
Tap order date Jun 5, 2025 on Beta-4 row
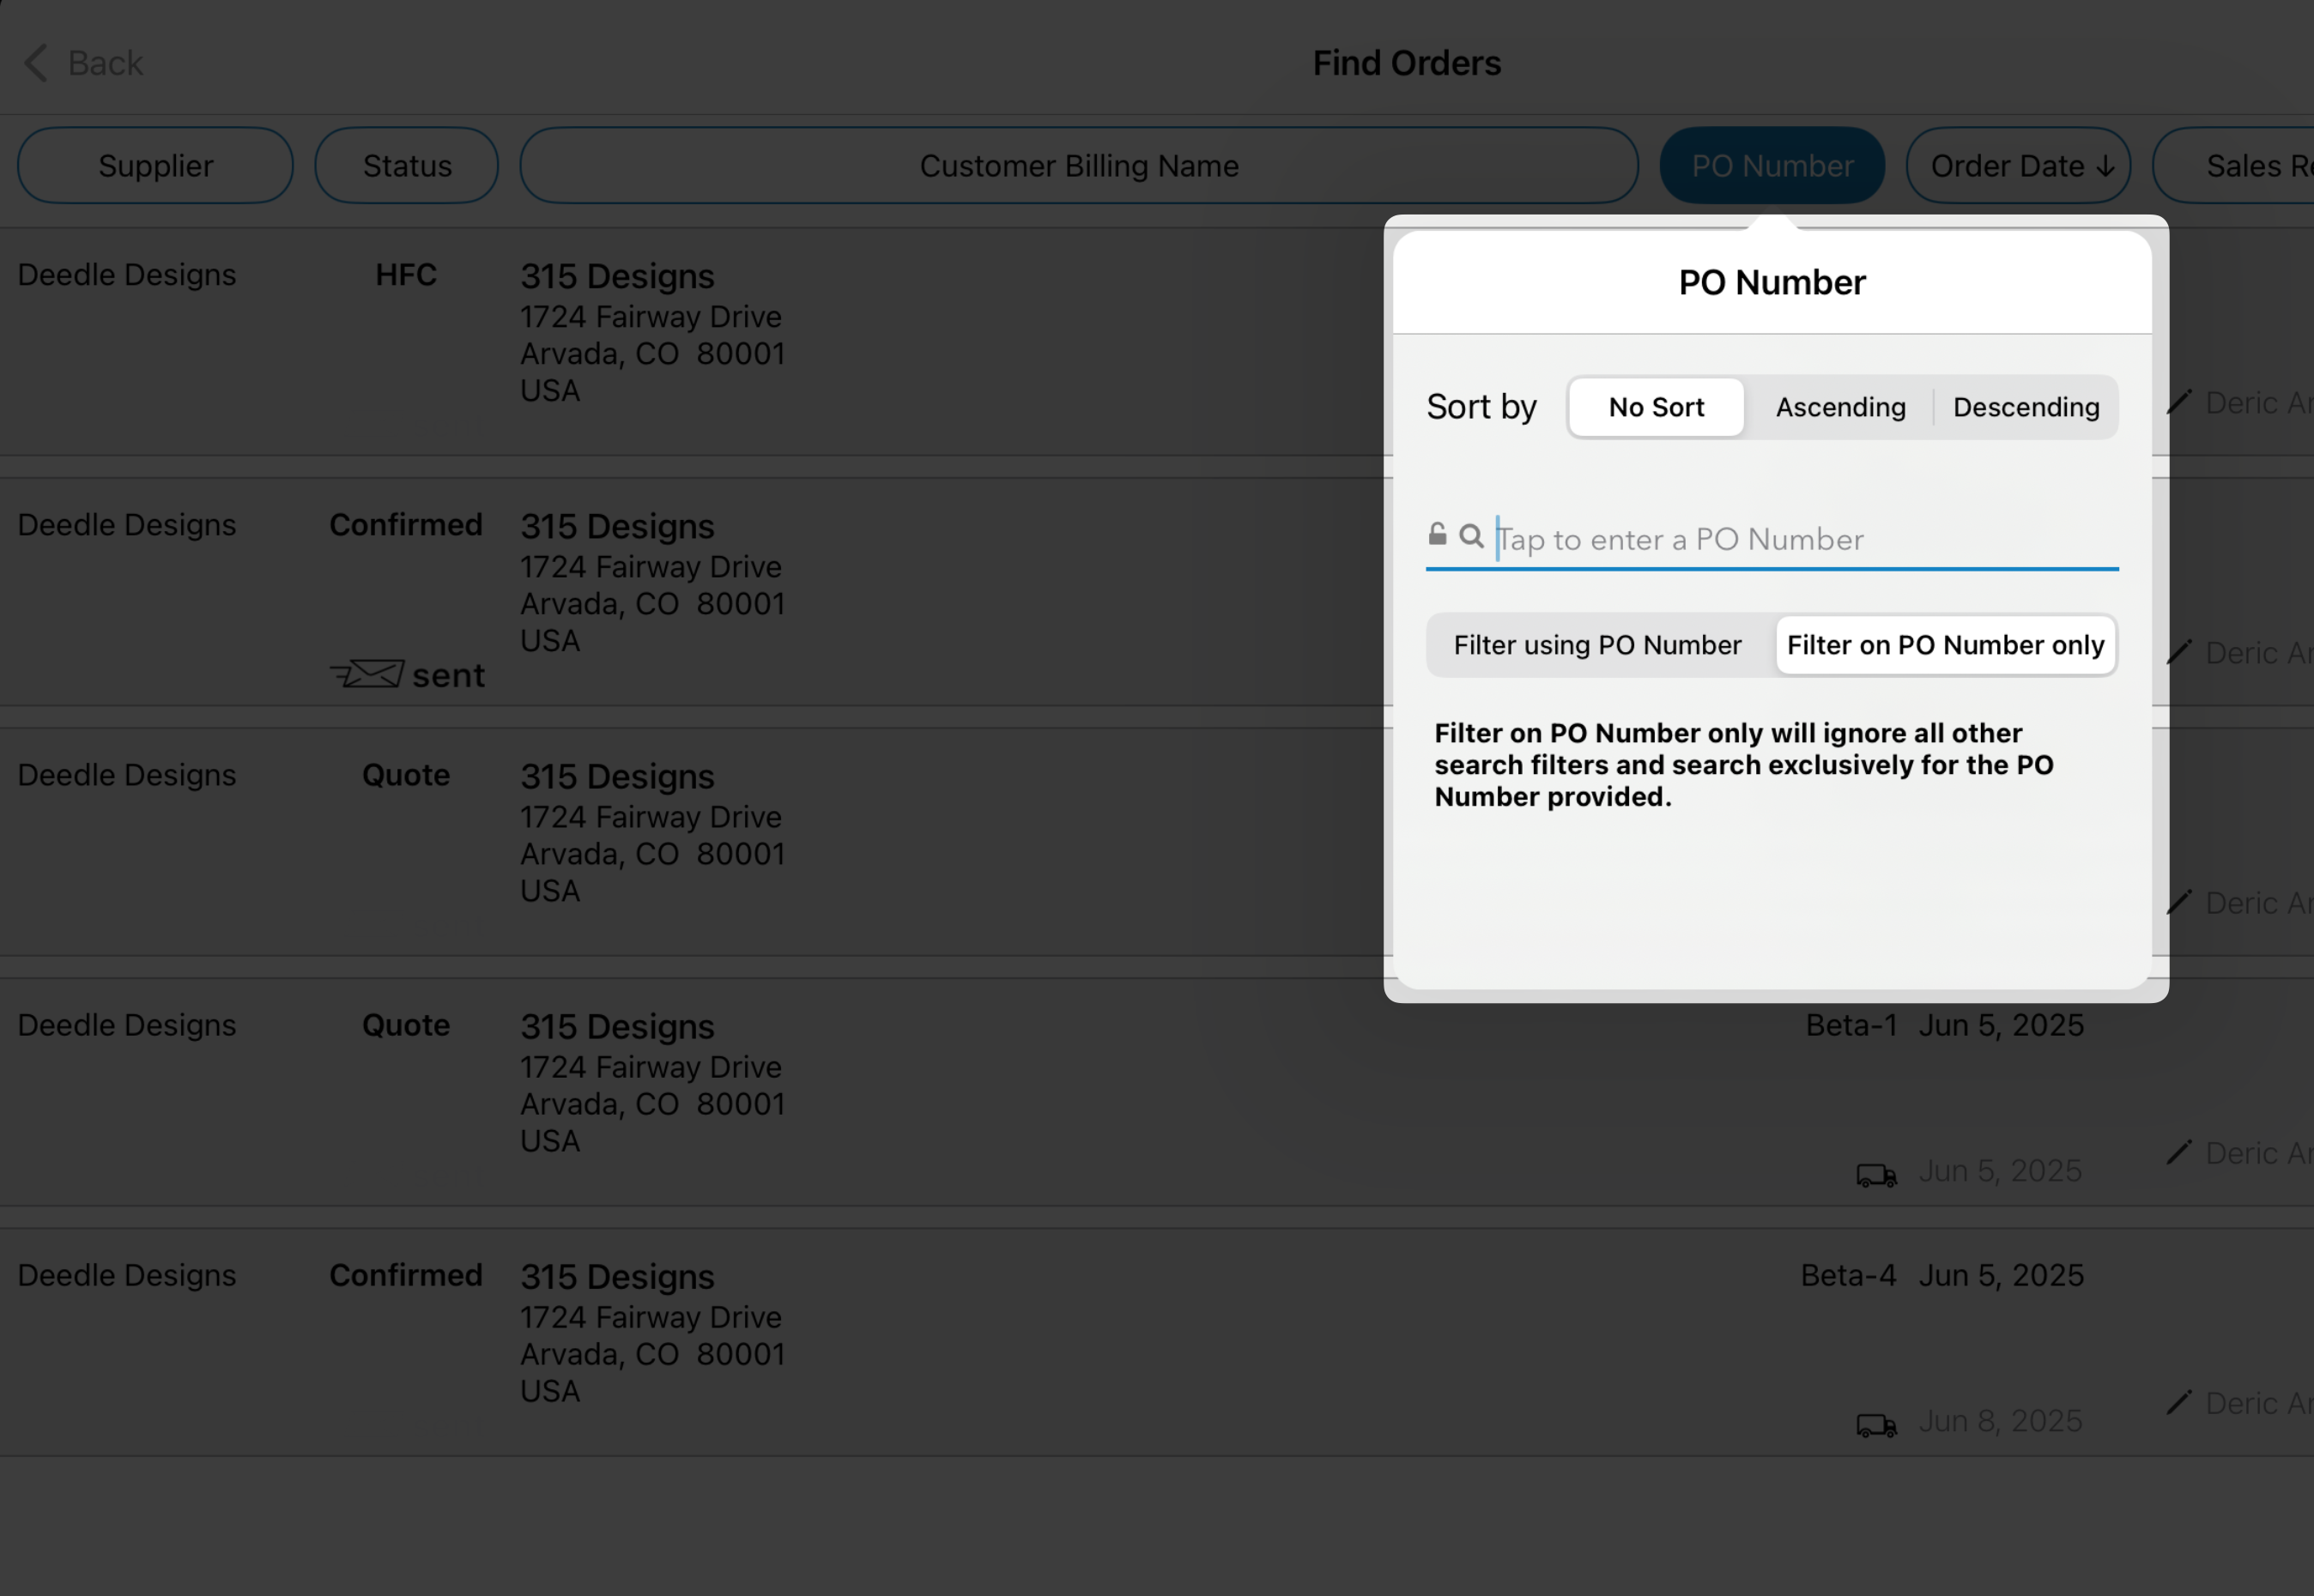coord(2001,1275)
